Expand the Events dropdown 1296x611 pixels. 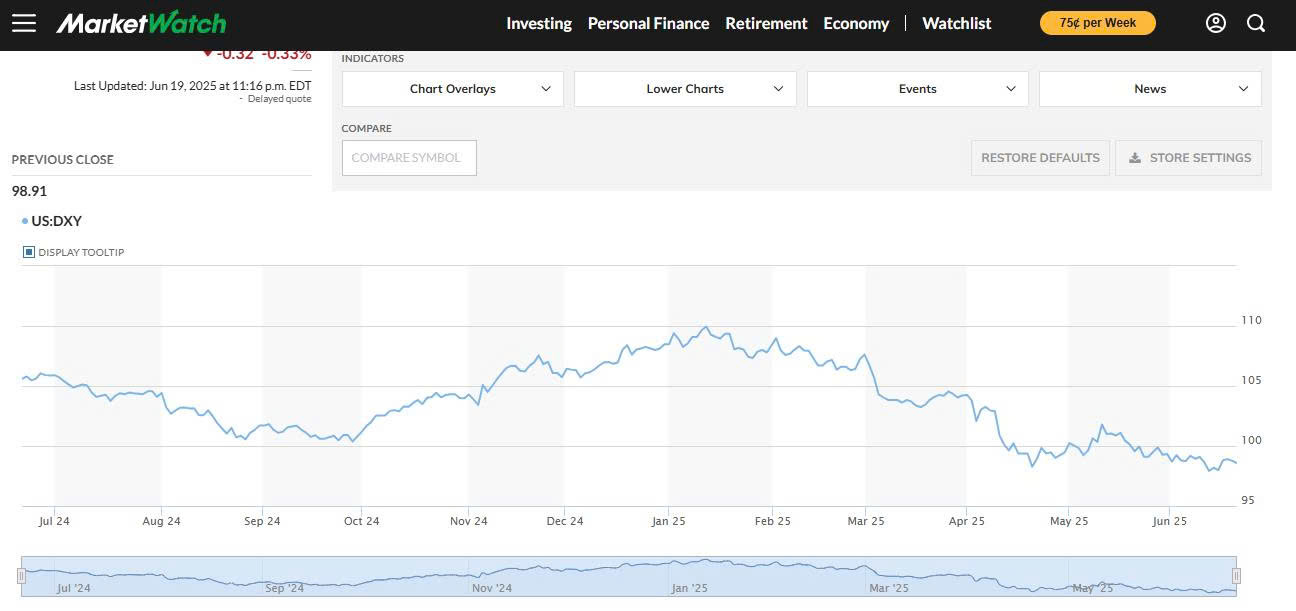(917, 89)
